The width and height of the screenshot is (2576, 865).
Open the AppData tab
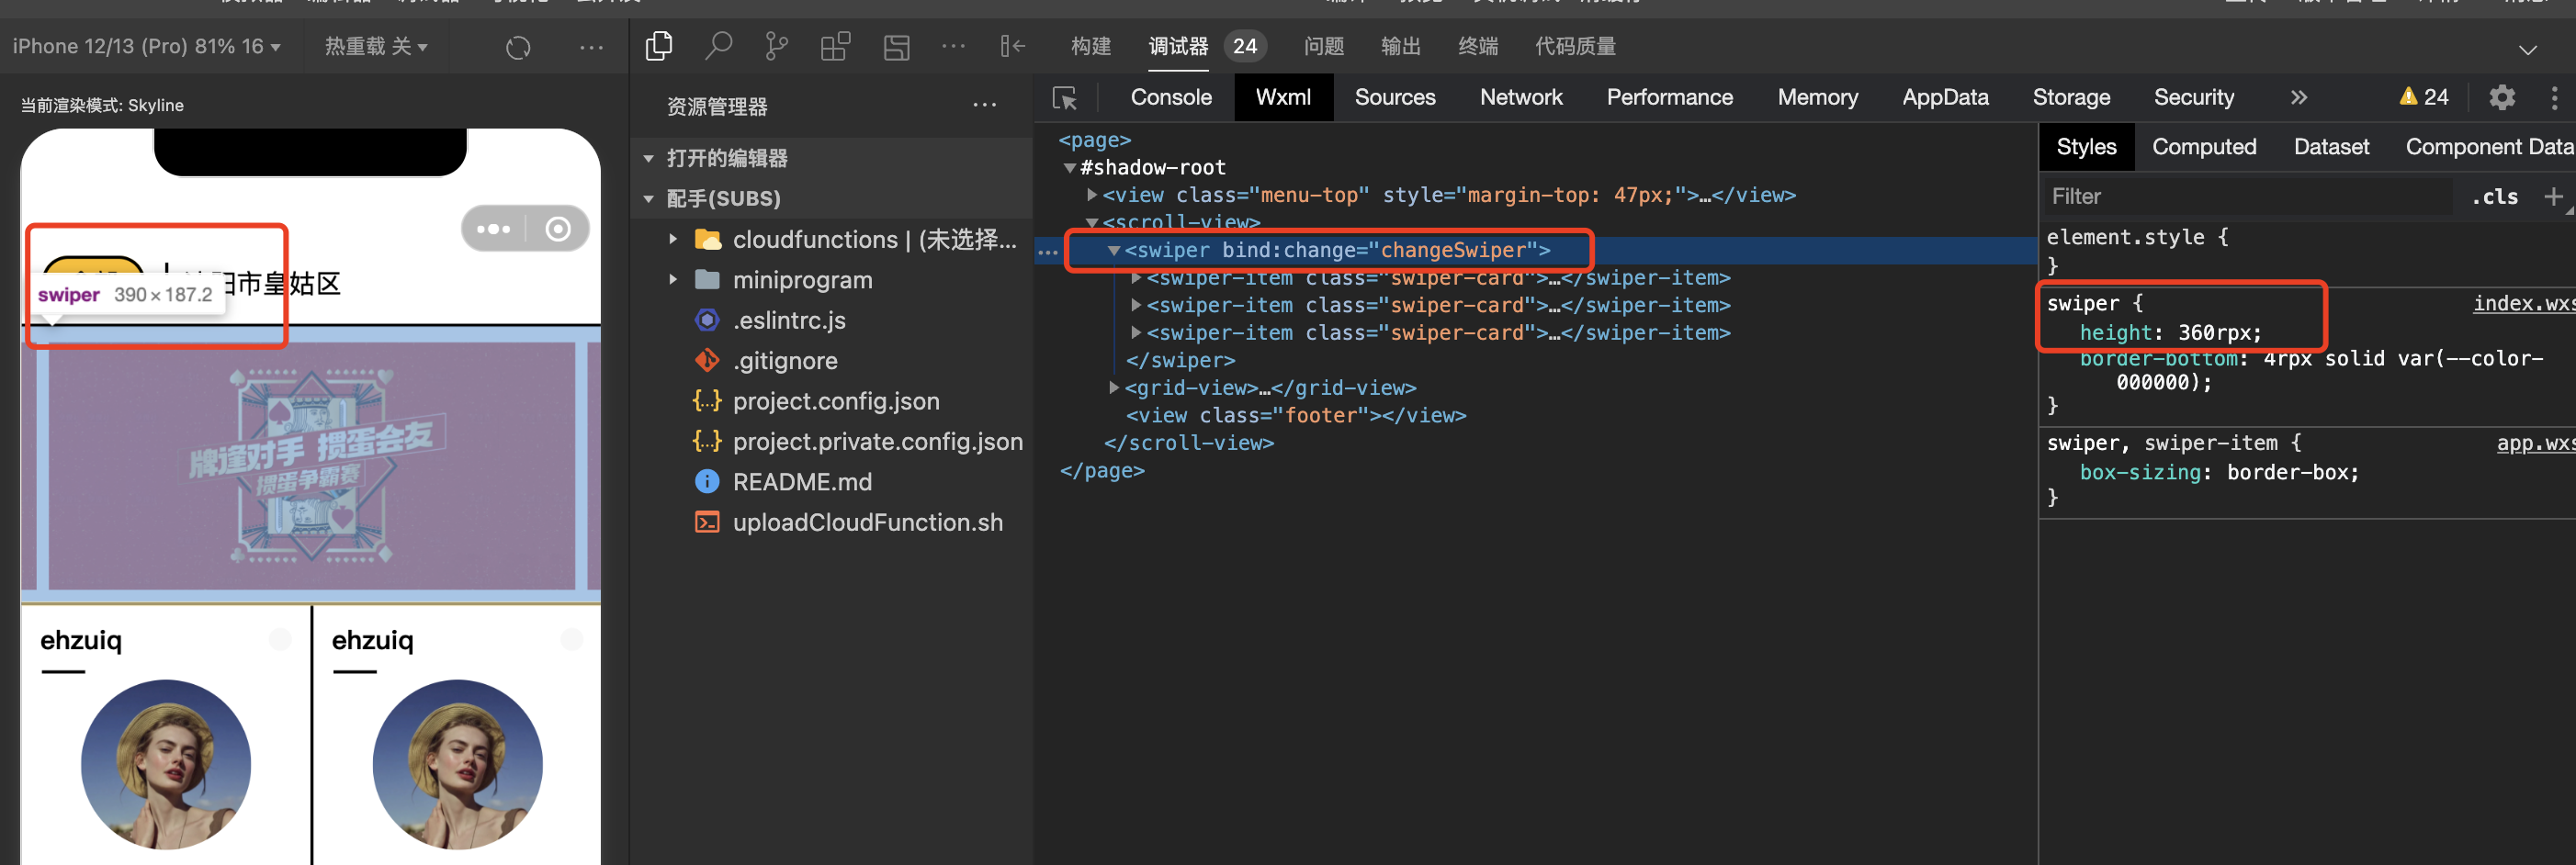coord(1945,97)
